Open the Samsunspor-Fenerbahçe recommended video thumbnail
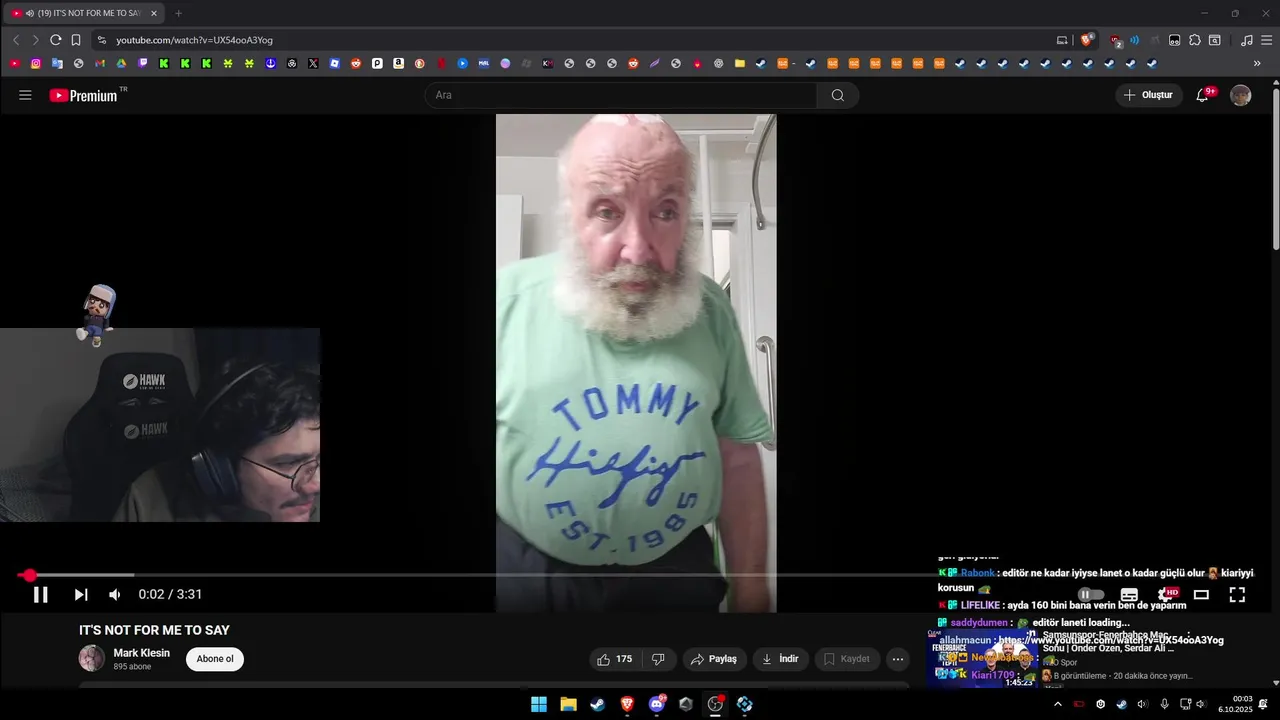 [984, 656]
